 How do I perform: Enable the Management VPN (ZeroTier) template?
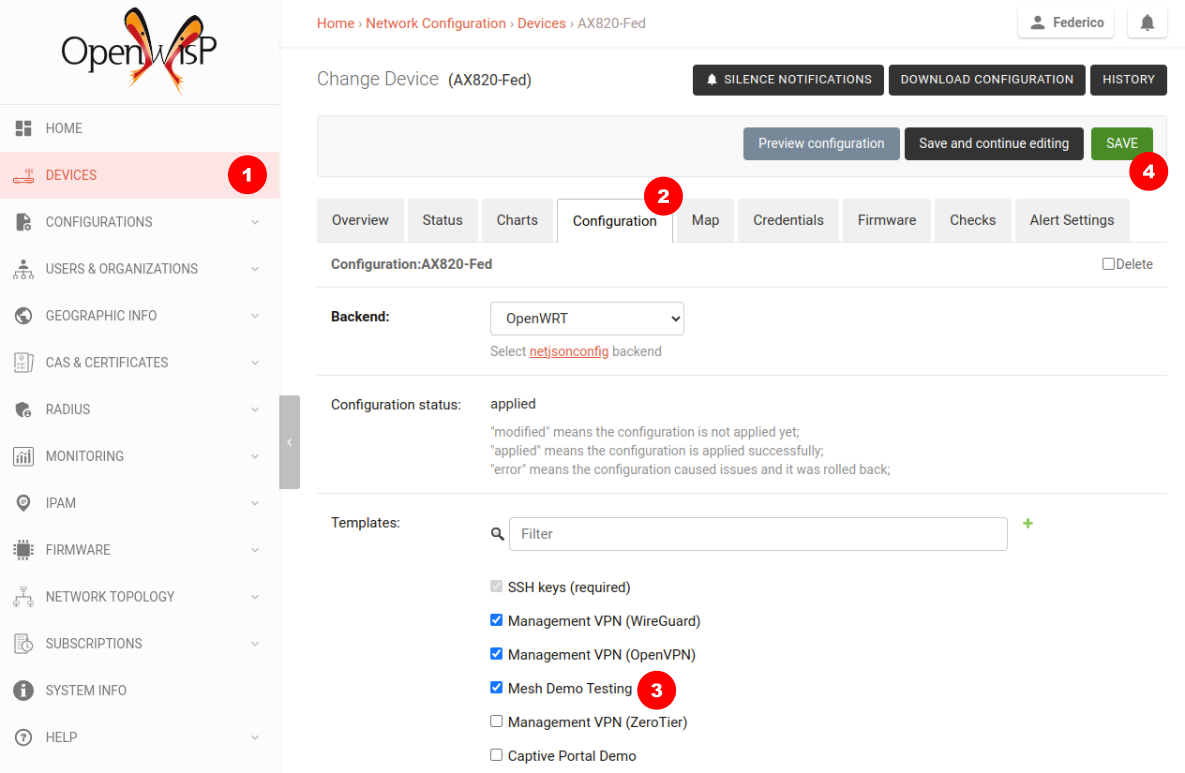pos(496,720)
